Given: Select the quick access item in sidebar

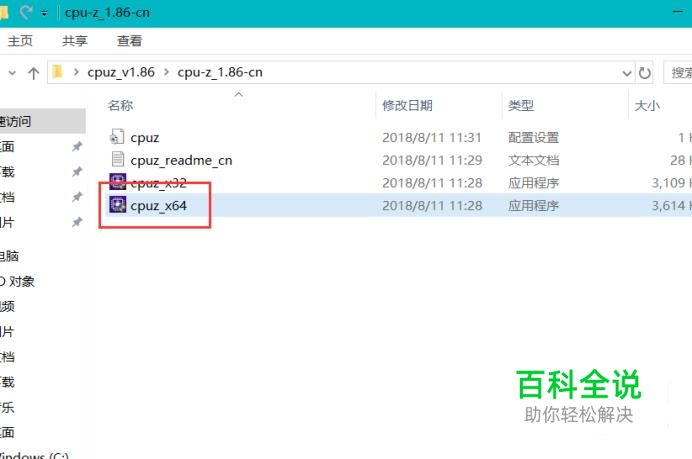Looking at the screenshot, I should pos(42,121).
